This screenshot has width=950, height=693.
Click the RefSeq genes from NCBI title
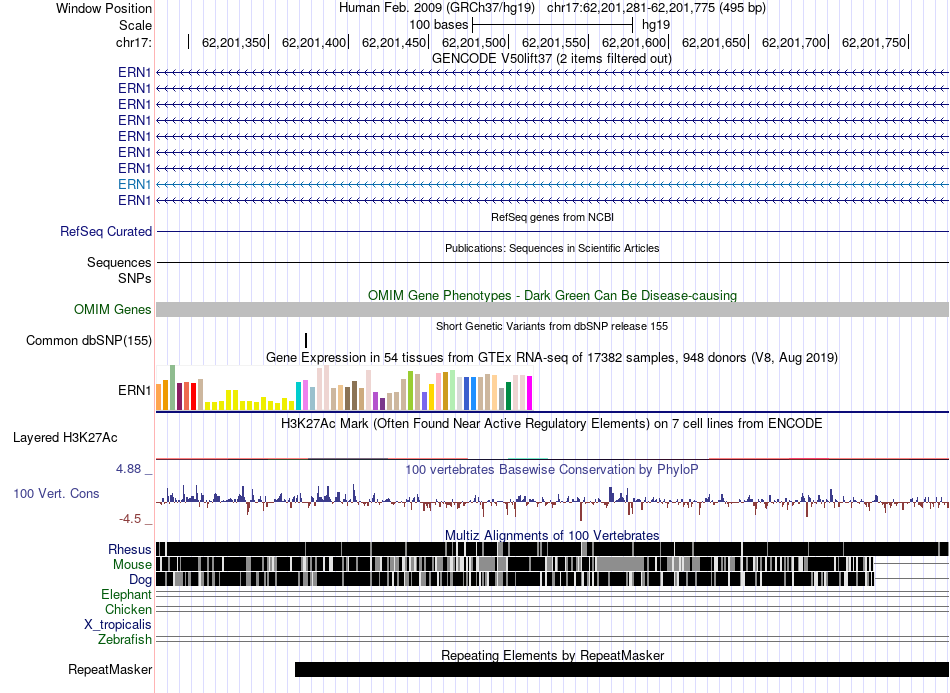(552, 217)
